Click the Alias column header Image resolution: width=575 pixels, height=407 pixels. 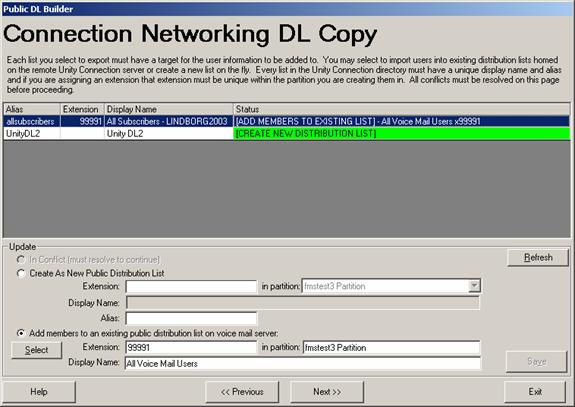point(32,109)
